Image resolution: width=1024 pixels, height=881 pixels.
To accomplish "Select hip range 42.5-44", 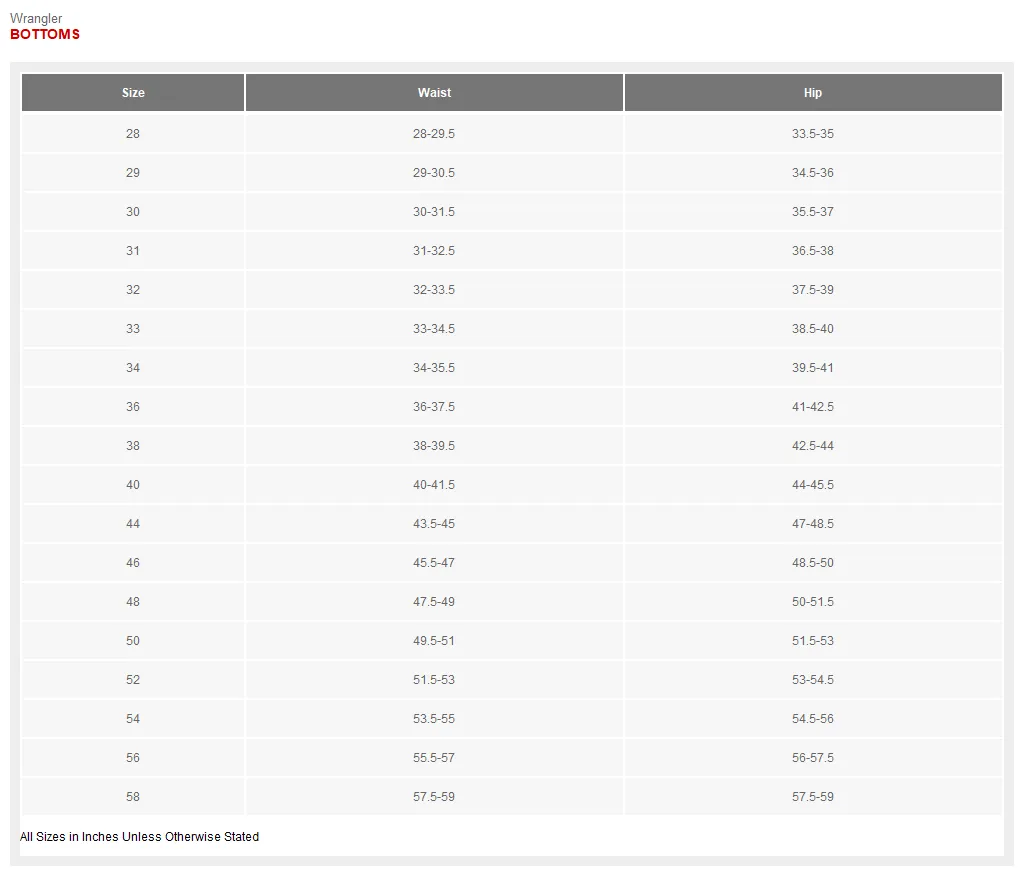I will pyautogui.click(x=813, y=446).
